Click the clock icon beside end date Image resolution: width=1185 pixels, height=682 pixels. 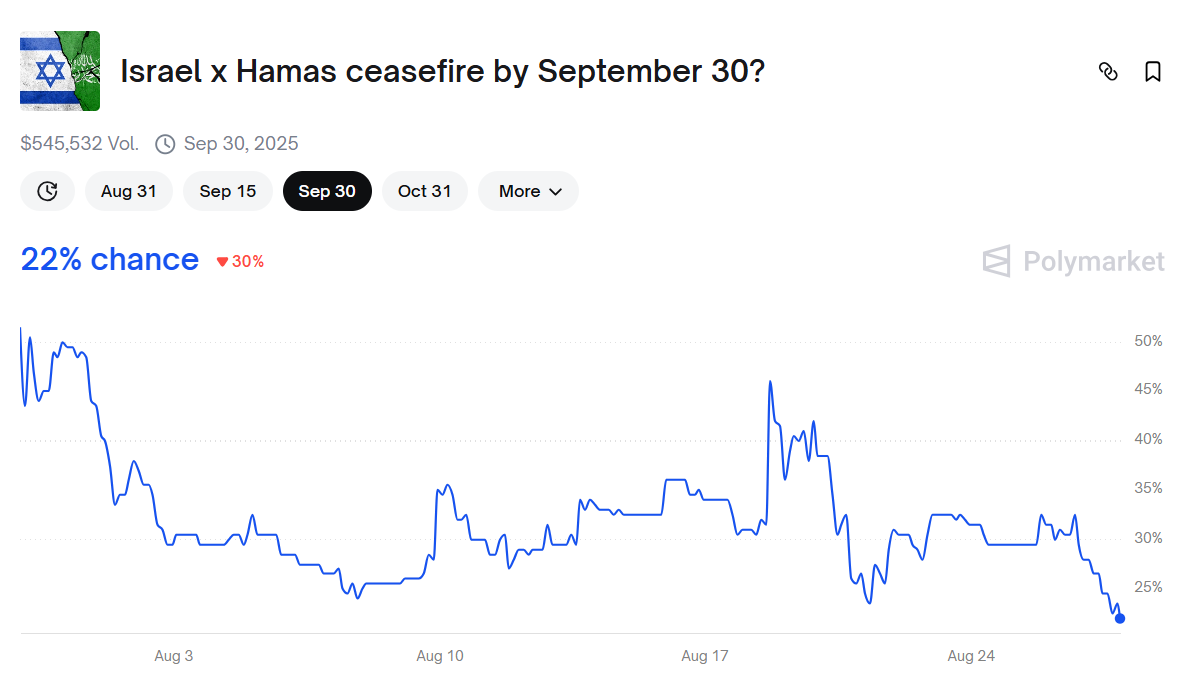pyautogui.click(x=165, y=144)
